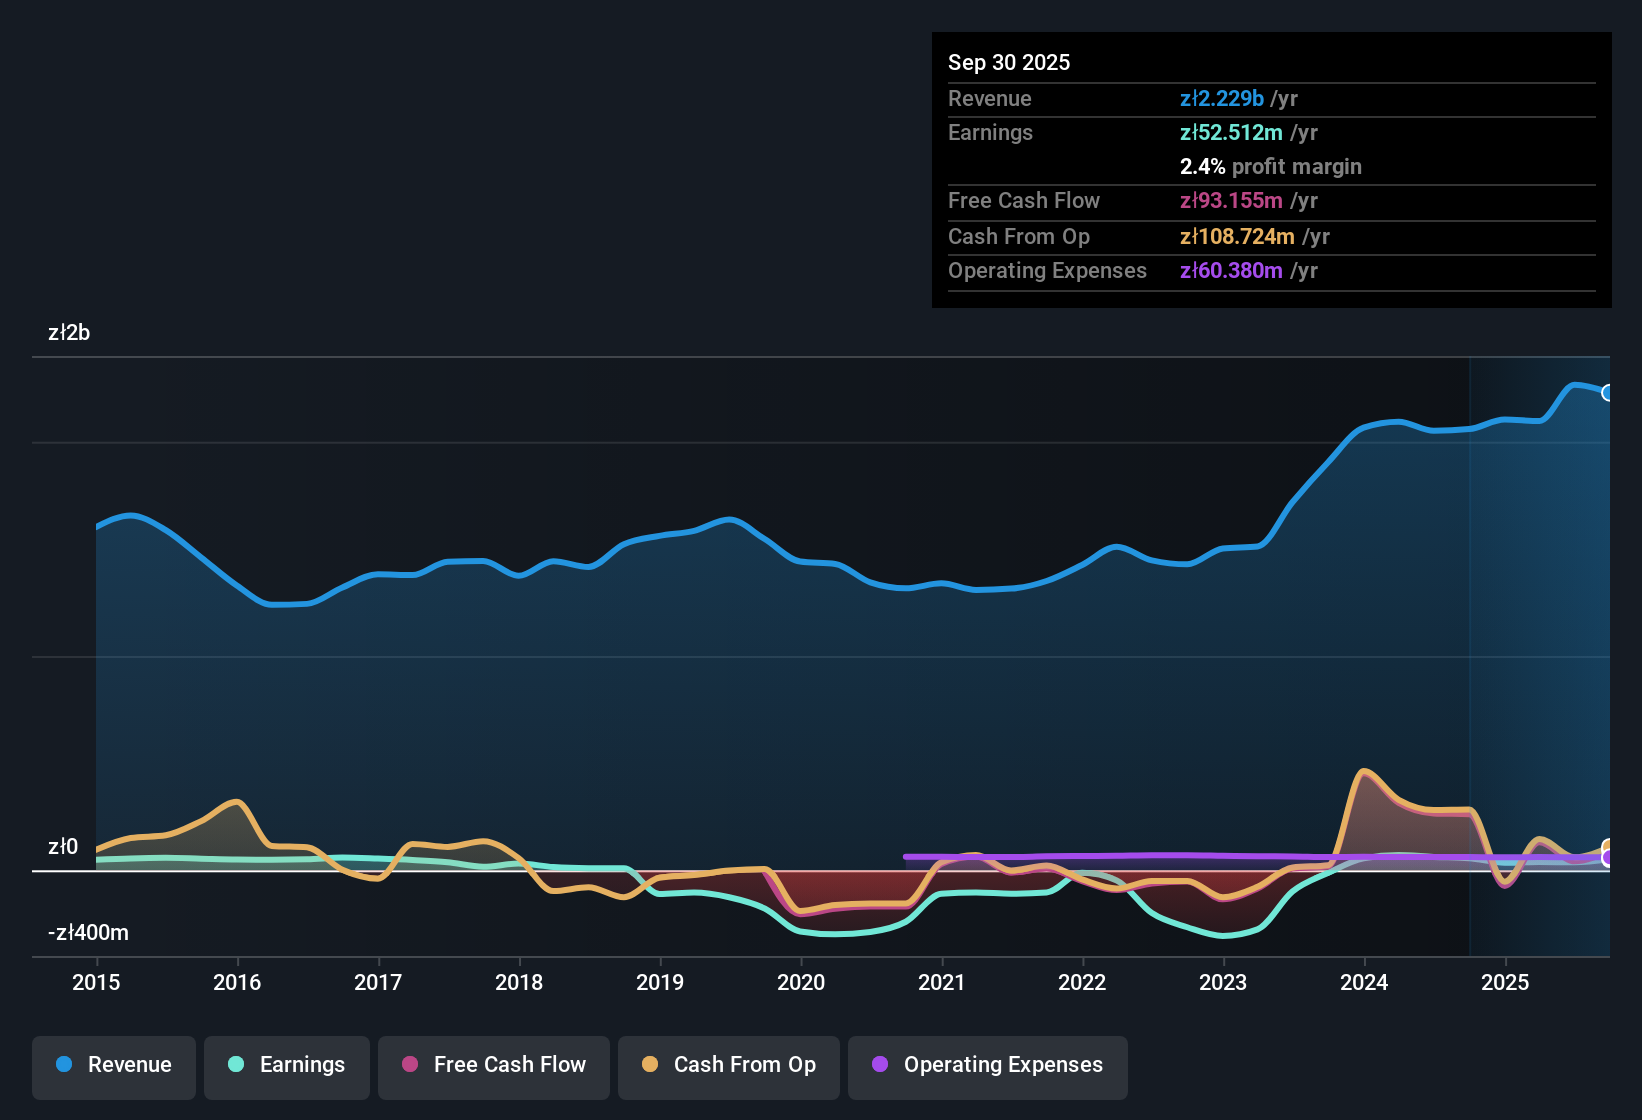Click the blue Revenue dot icon in legend
The height and width of the screenshot is (1120, 1642).
point(63,1065)
